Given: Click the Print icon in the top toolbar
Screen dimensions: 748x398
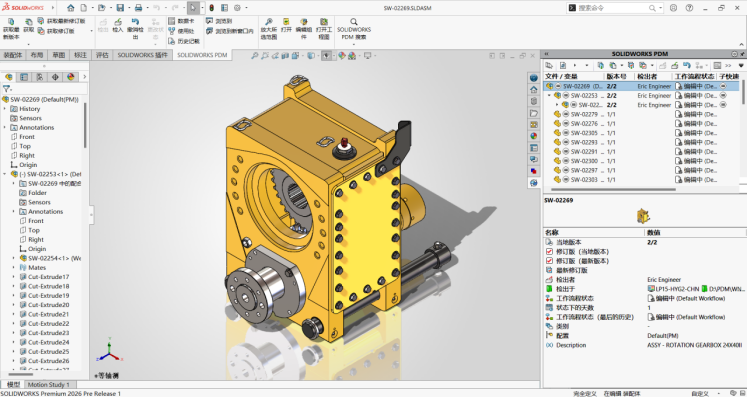Looking at the screenshot, I should [138, 8].
